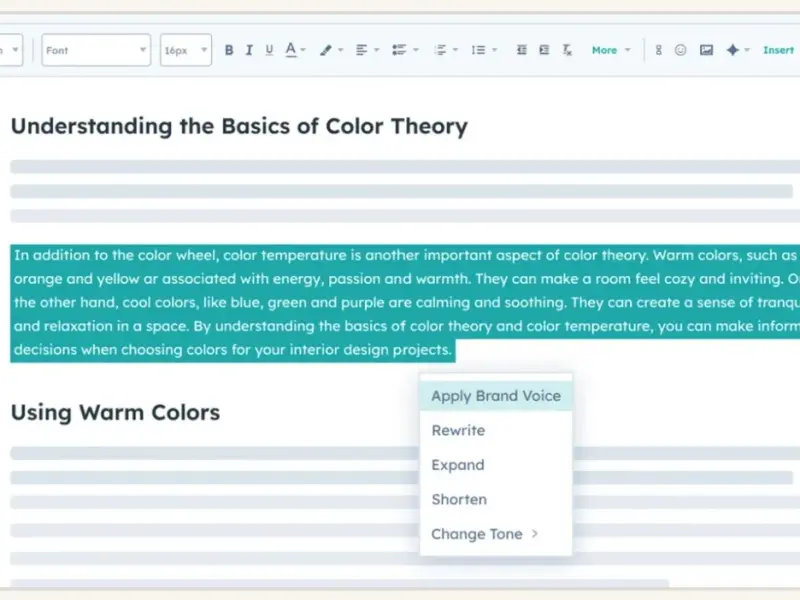Open the emoji picker smiley icon
800x600 pixels.
(680, 50)
